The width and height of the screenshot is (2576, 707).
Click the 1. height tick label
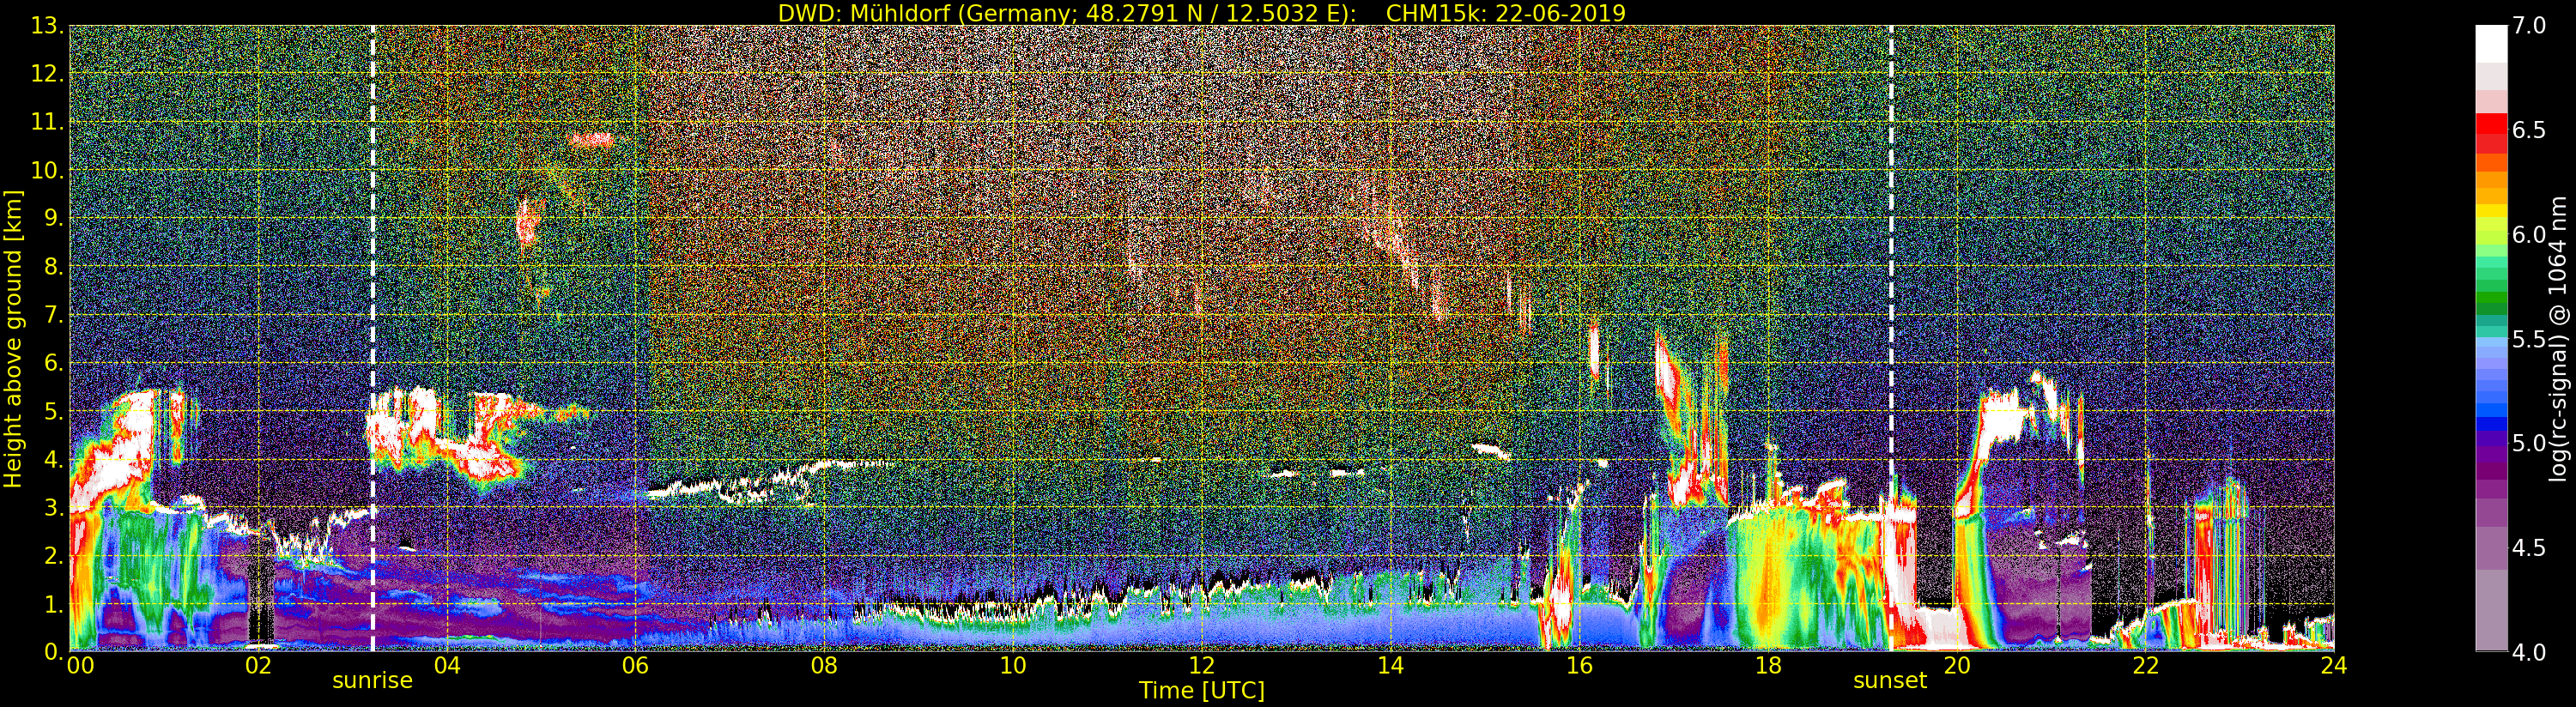click(53, 604)
